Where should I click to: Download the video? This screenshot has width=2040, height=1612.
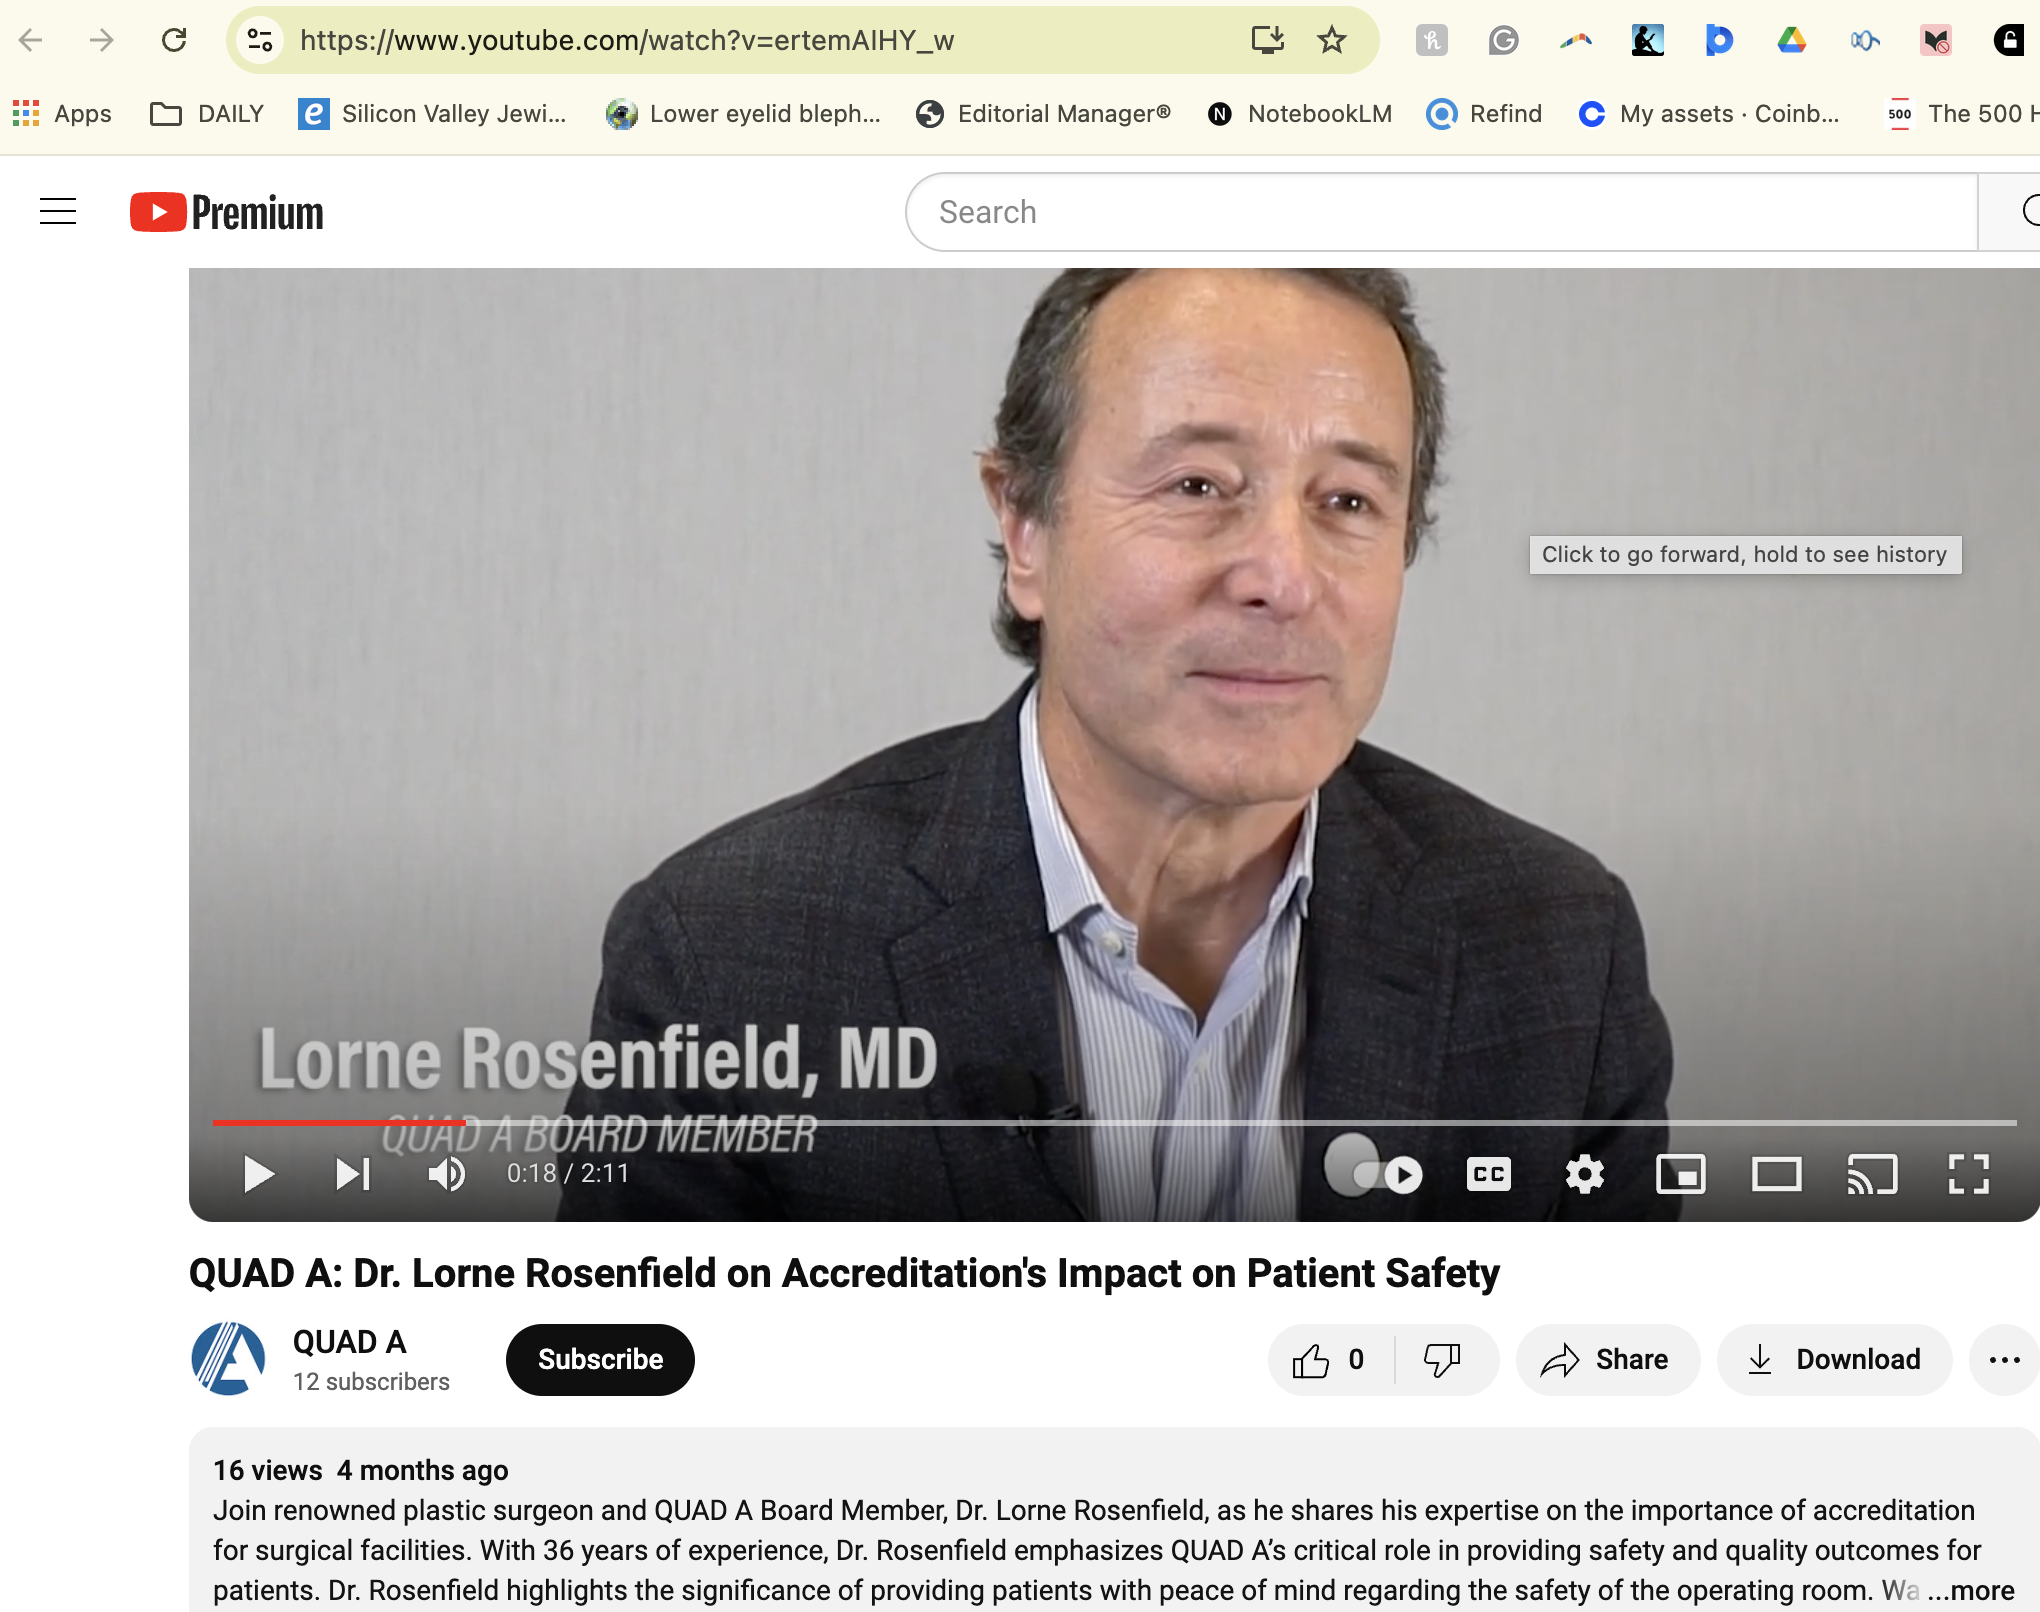tap(1834, 1360)
